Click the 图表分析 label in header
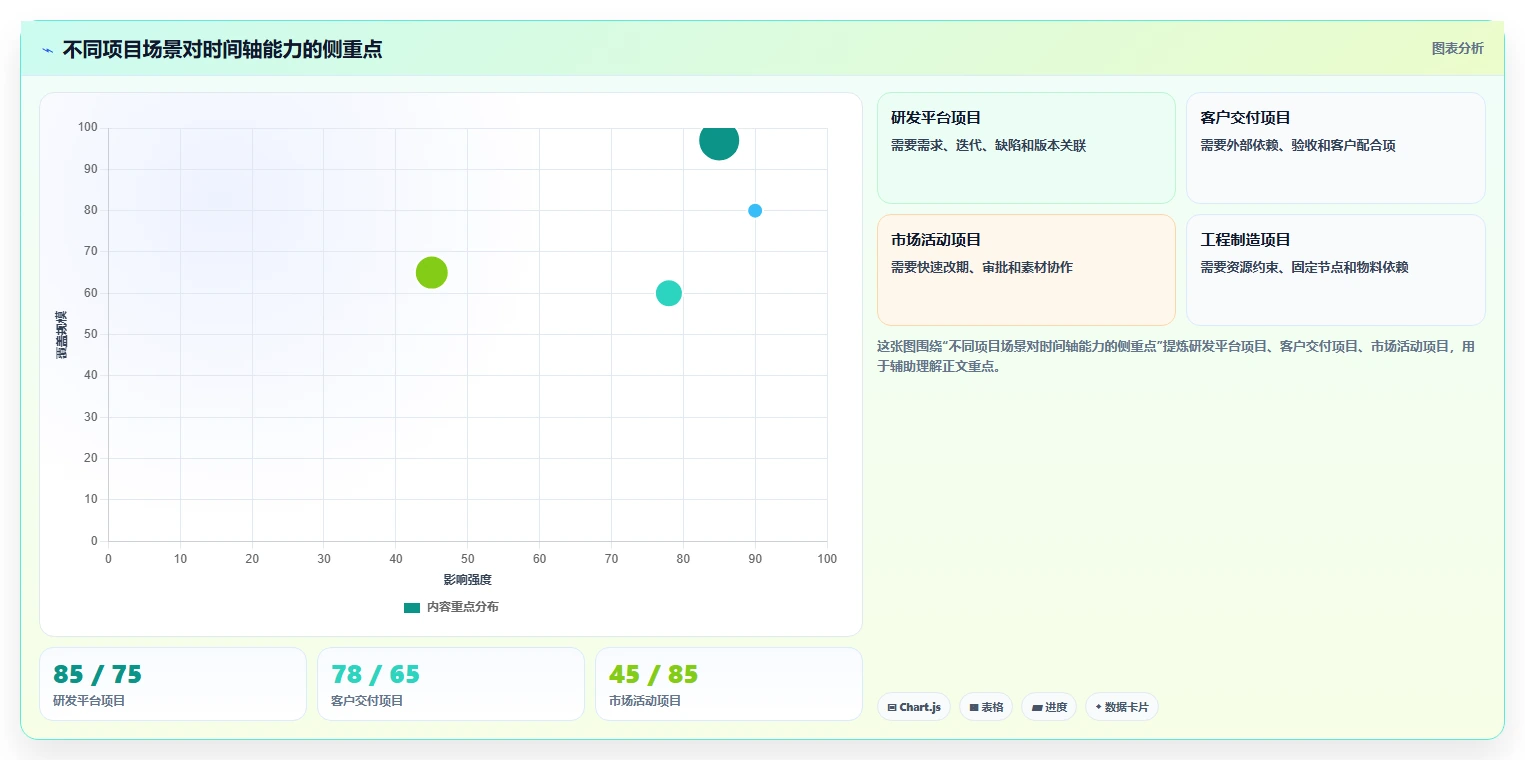Screen dimensions: 1525x760 (x=1457, y=48)
